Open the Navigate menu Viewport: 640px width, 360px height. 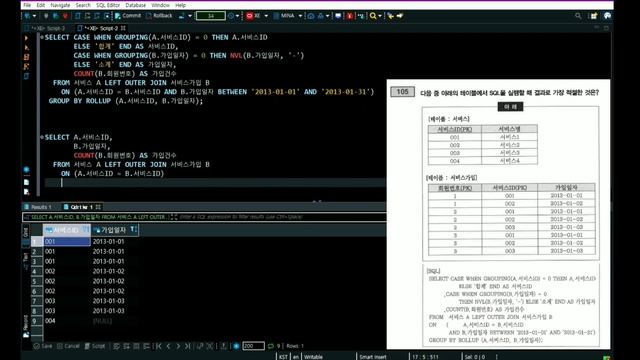[60, 5]
